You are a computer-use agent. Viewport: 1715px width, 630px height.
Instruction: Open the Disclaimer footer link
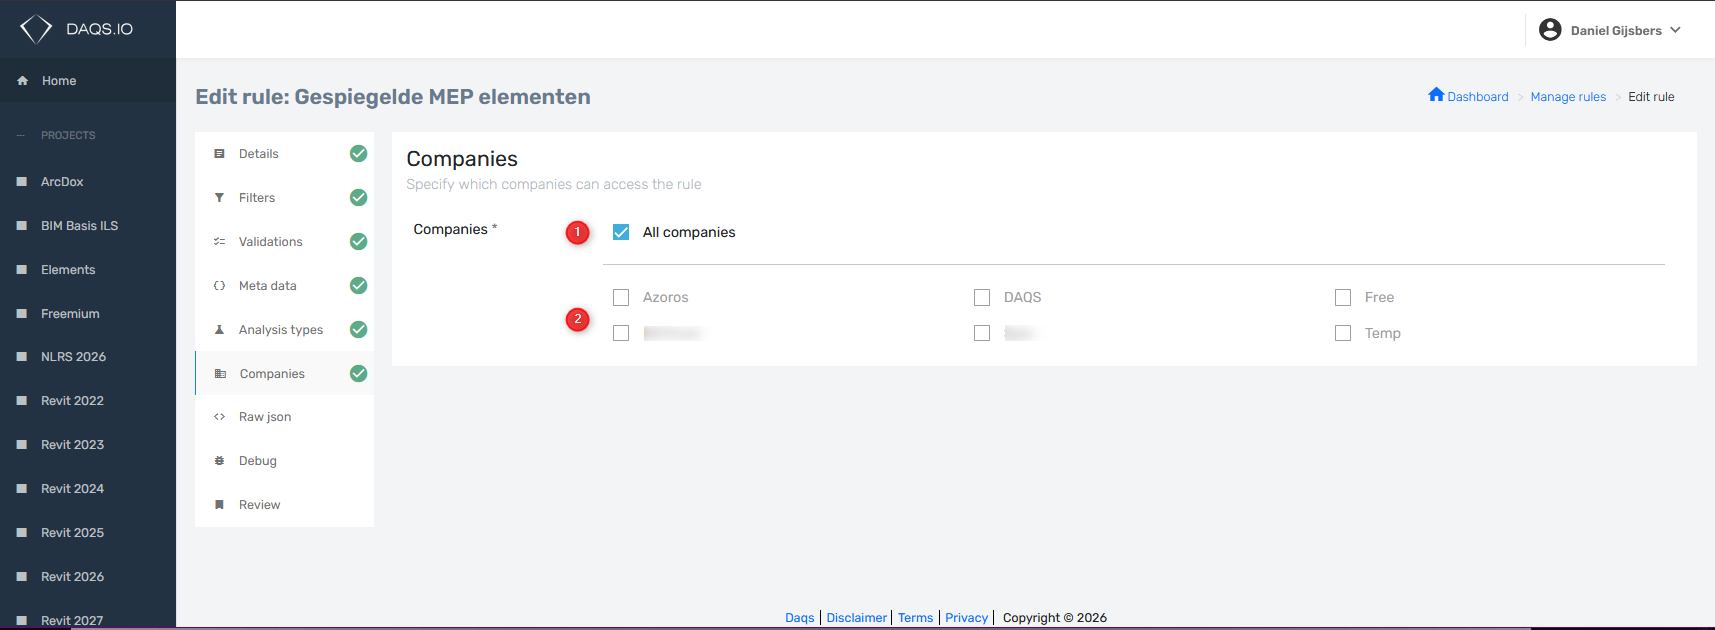[856, 618]
